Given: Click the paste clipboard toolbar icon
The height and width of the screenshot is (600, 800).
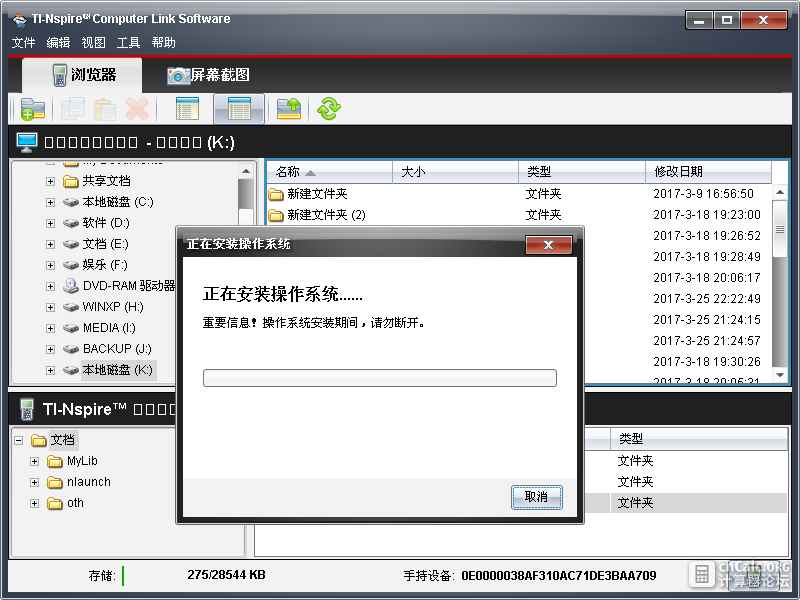Looking at the screenshot, I should tap(105, 109).
